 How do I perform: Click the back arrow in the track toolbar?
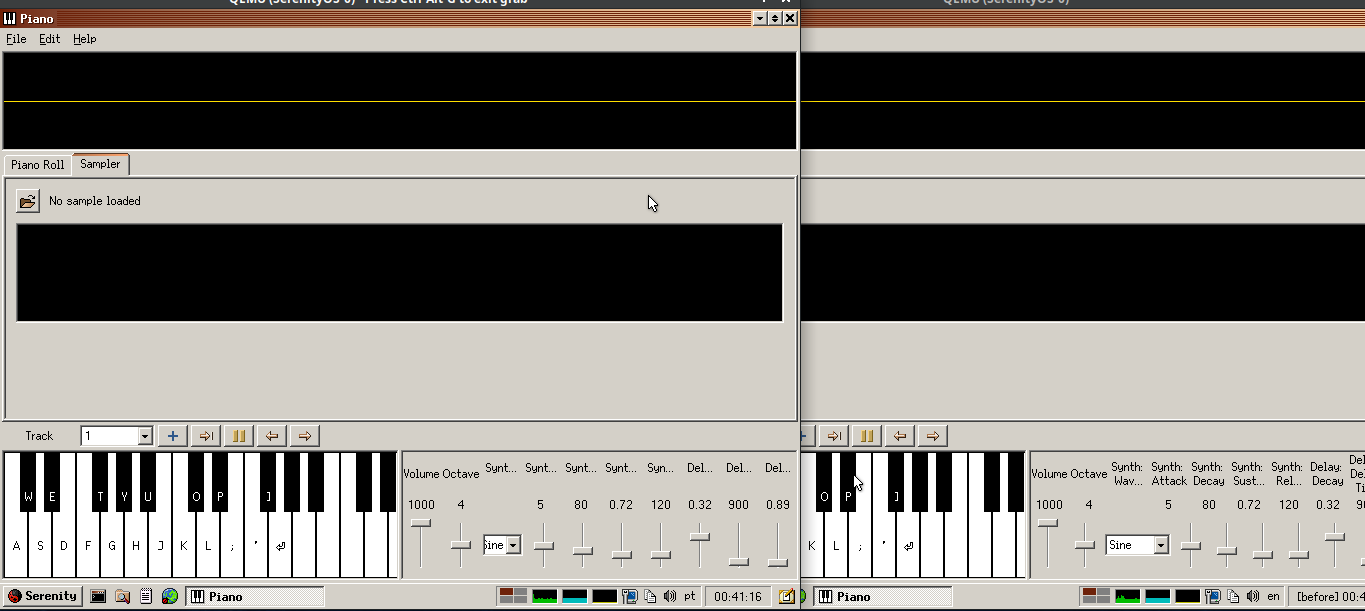(271, 435)
